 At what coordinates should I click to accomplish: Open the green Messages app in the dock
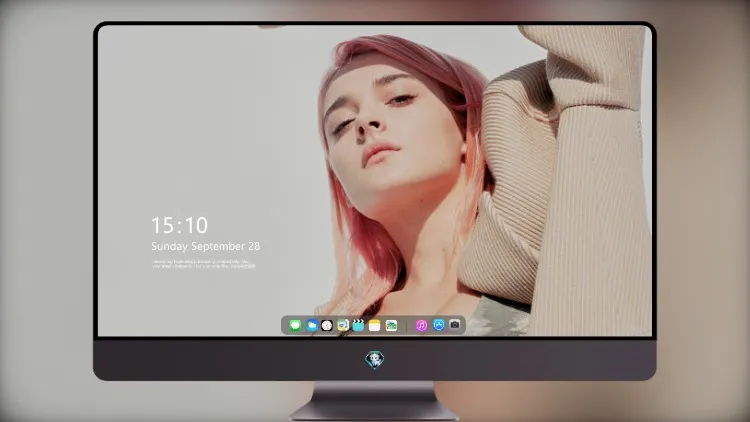(x=295, y=325)
